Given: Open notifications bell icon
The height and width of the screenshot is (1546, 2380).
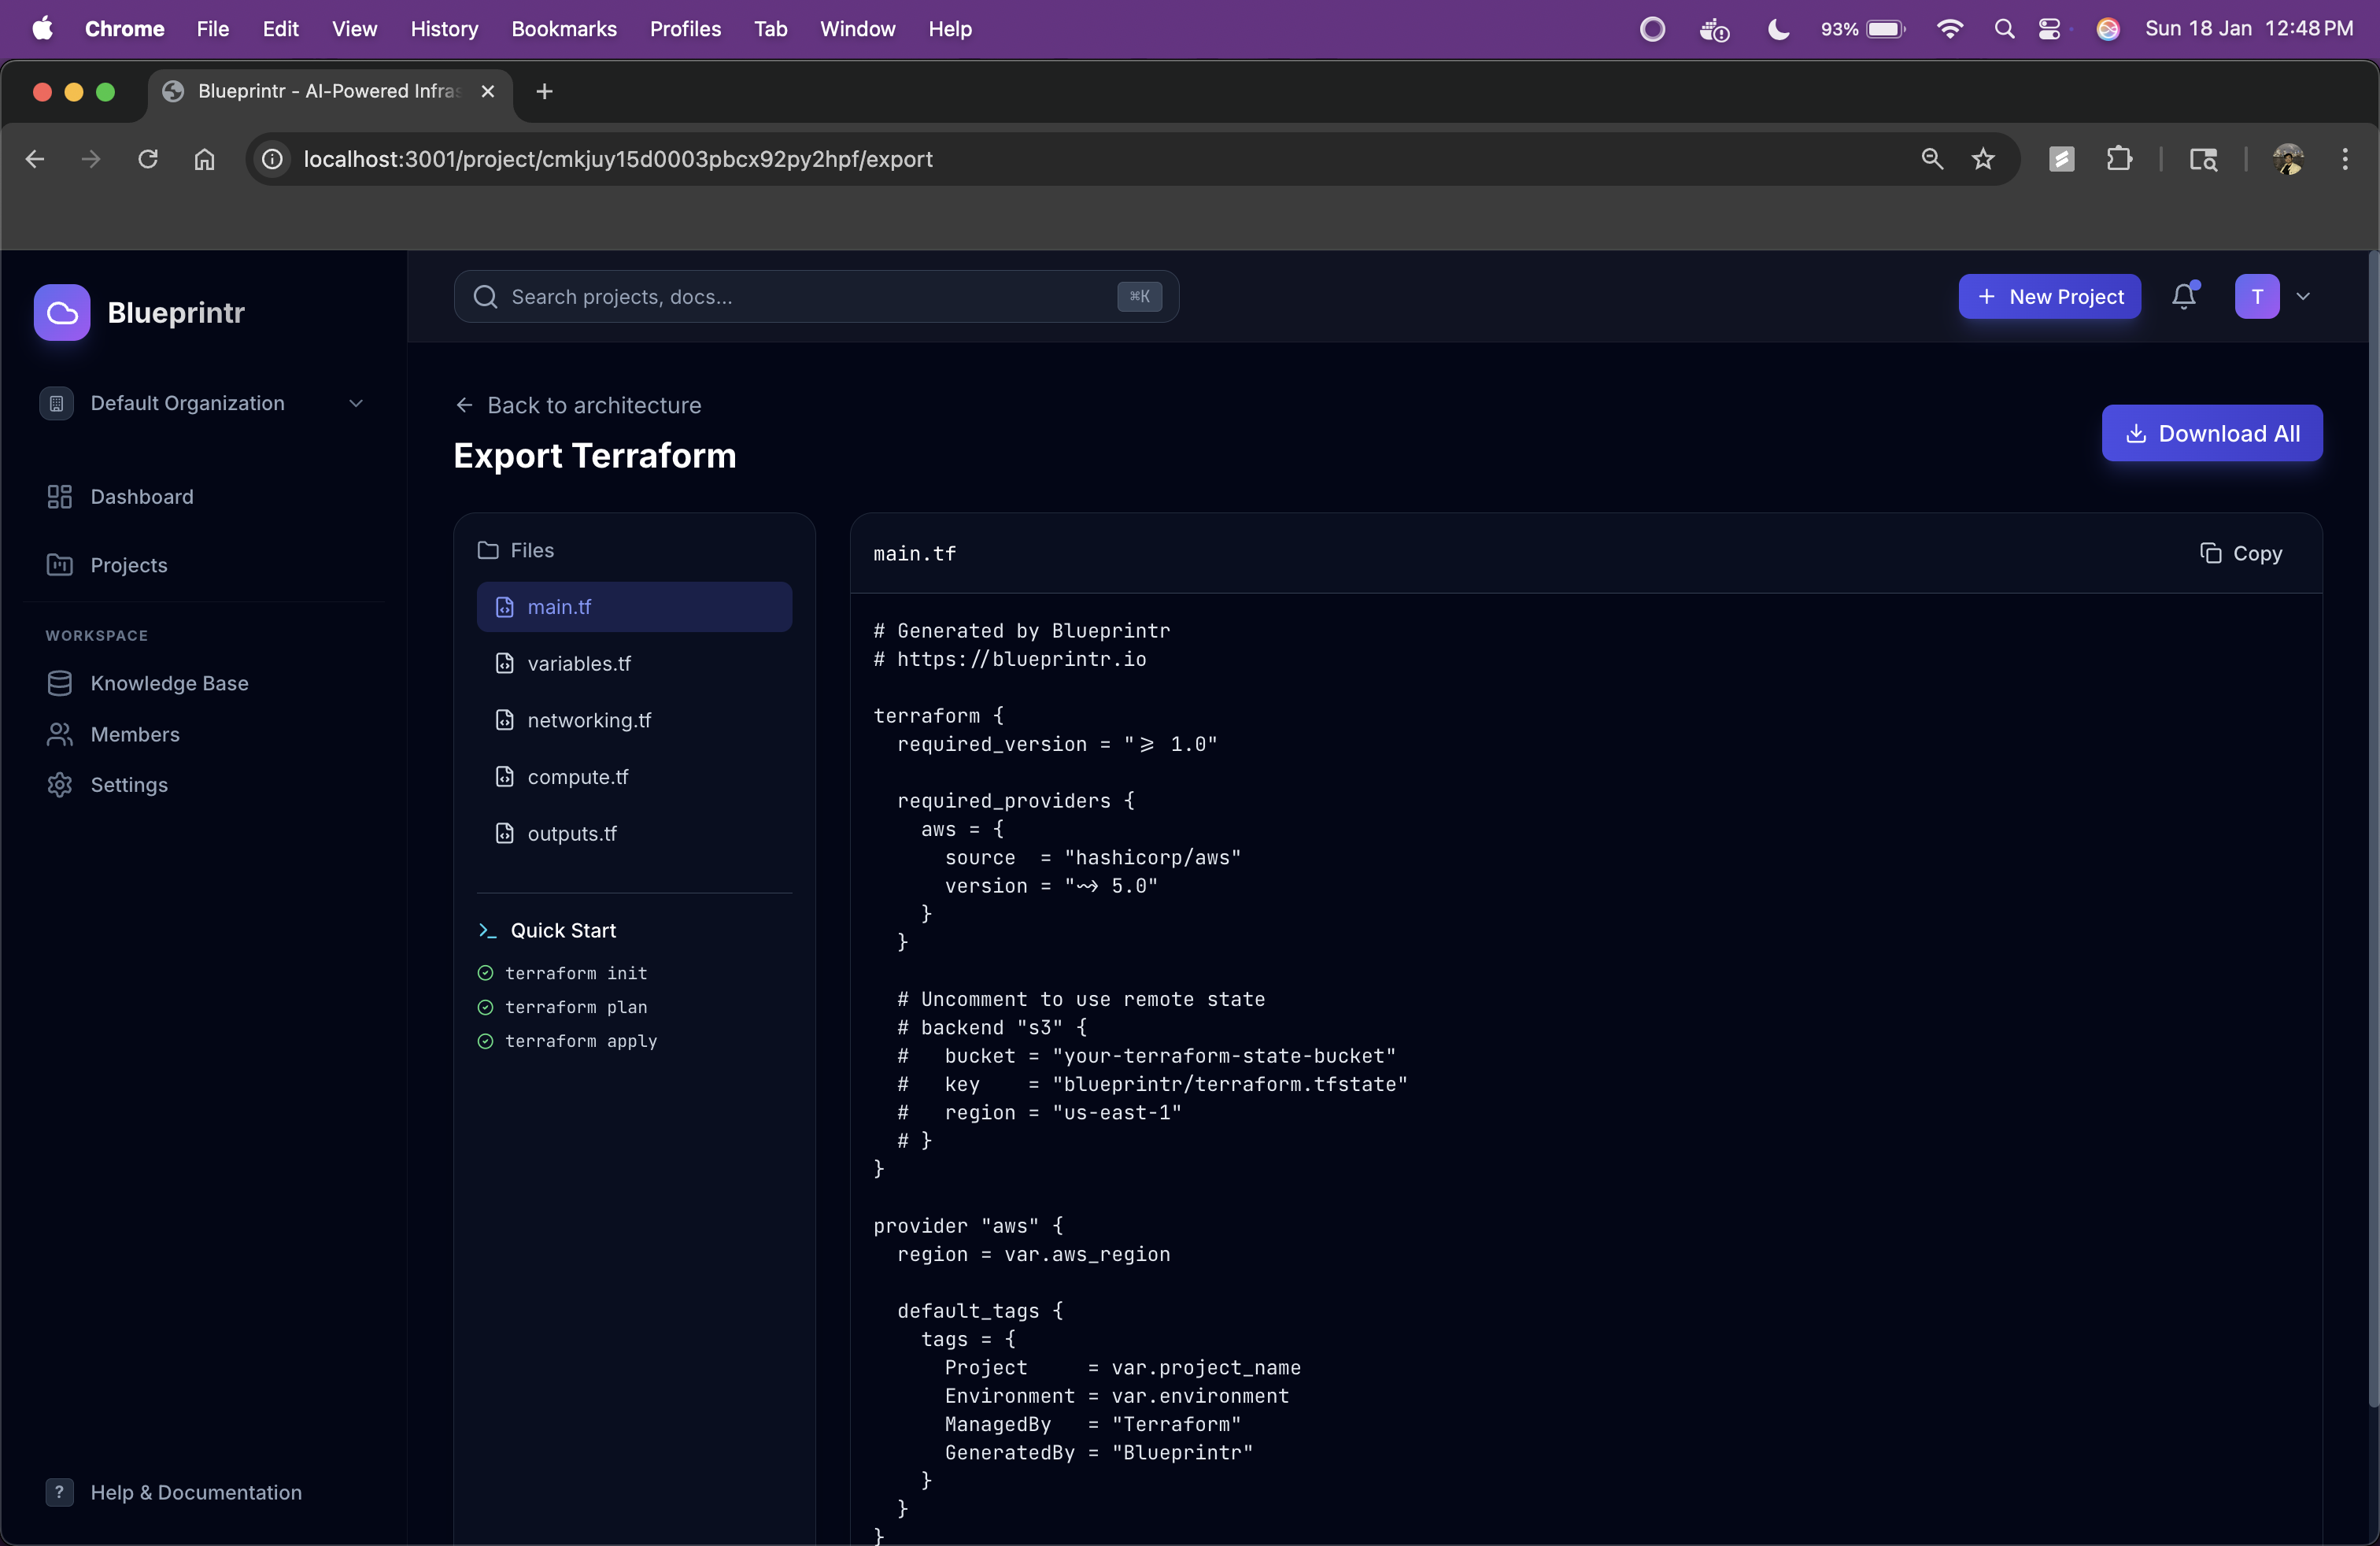Looking at the screenshot, I should click(2183, 296).
